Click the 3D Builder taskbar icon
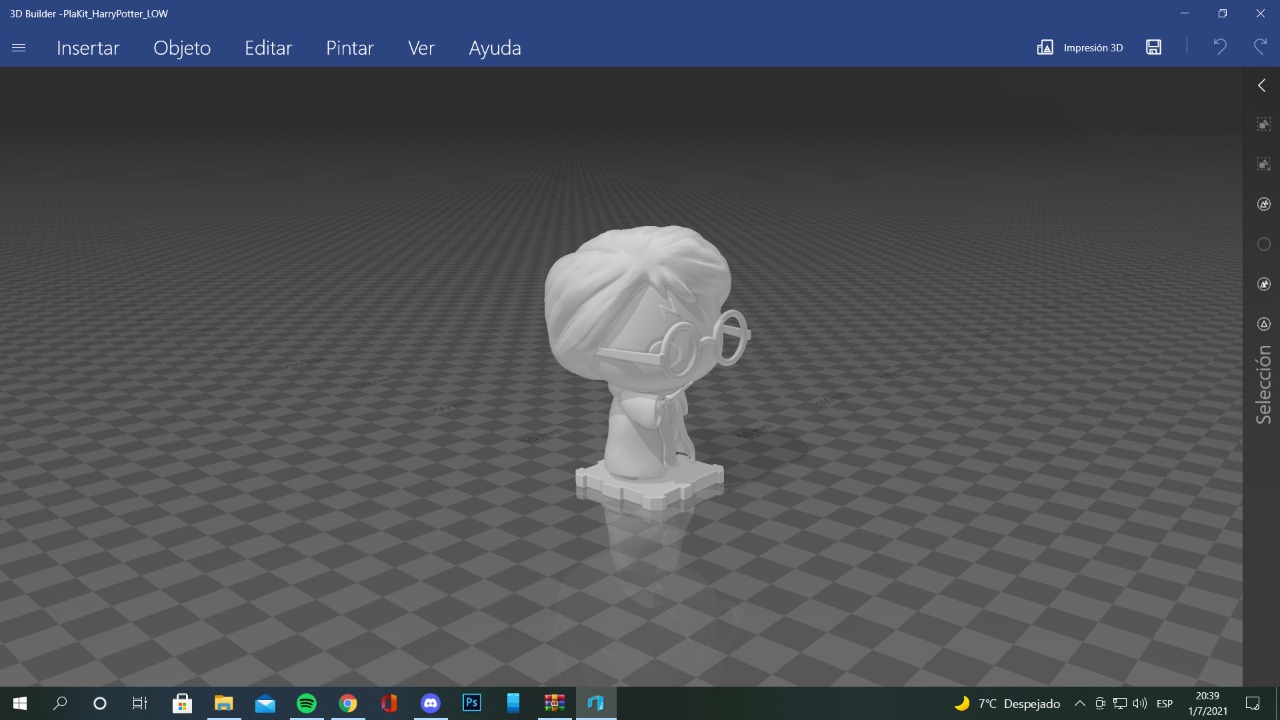 click(596, 704)
